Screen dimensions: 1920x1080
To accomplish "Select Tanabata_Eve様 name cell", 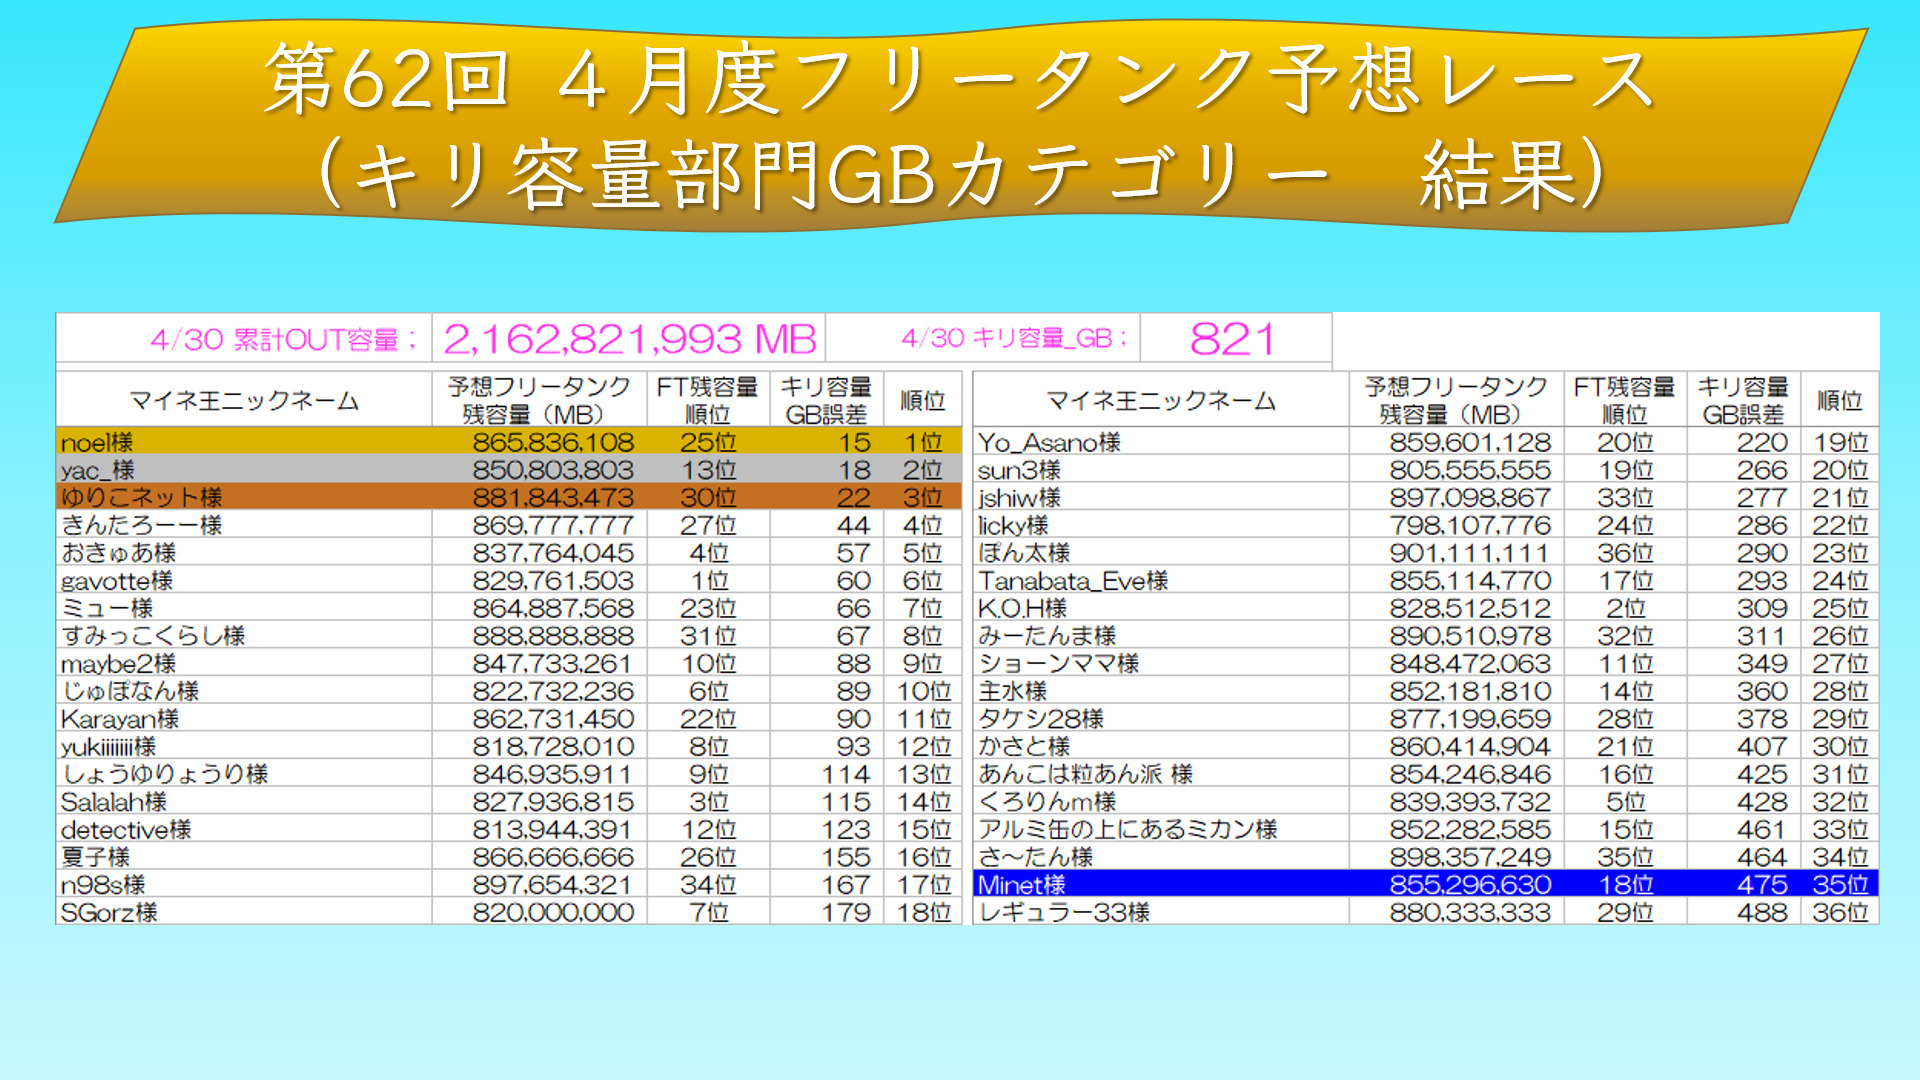I will (1073, 580).
